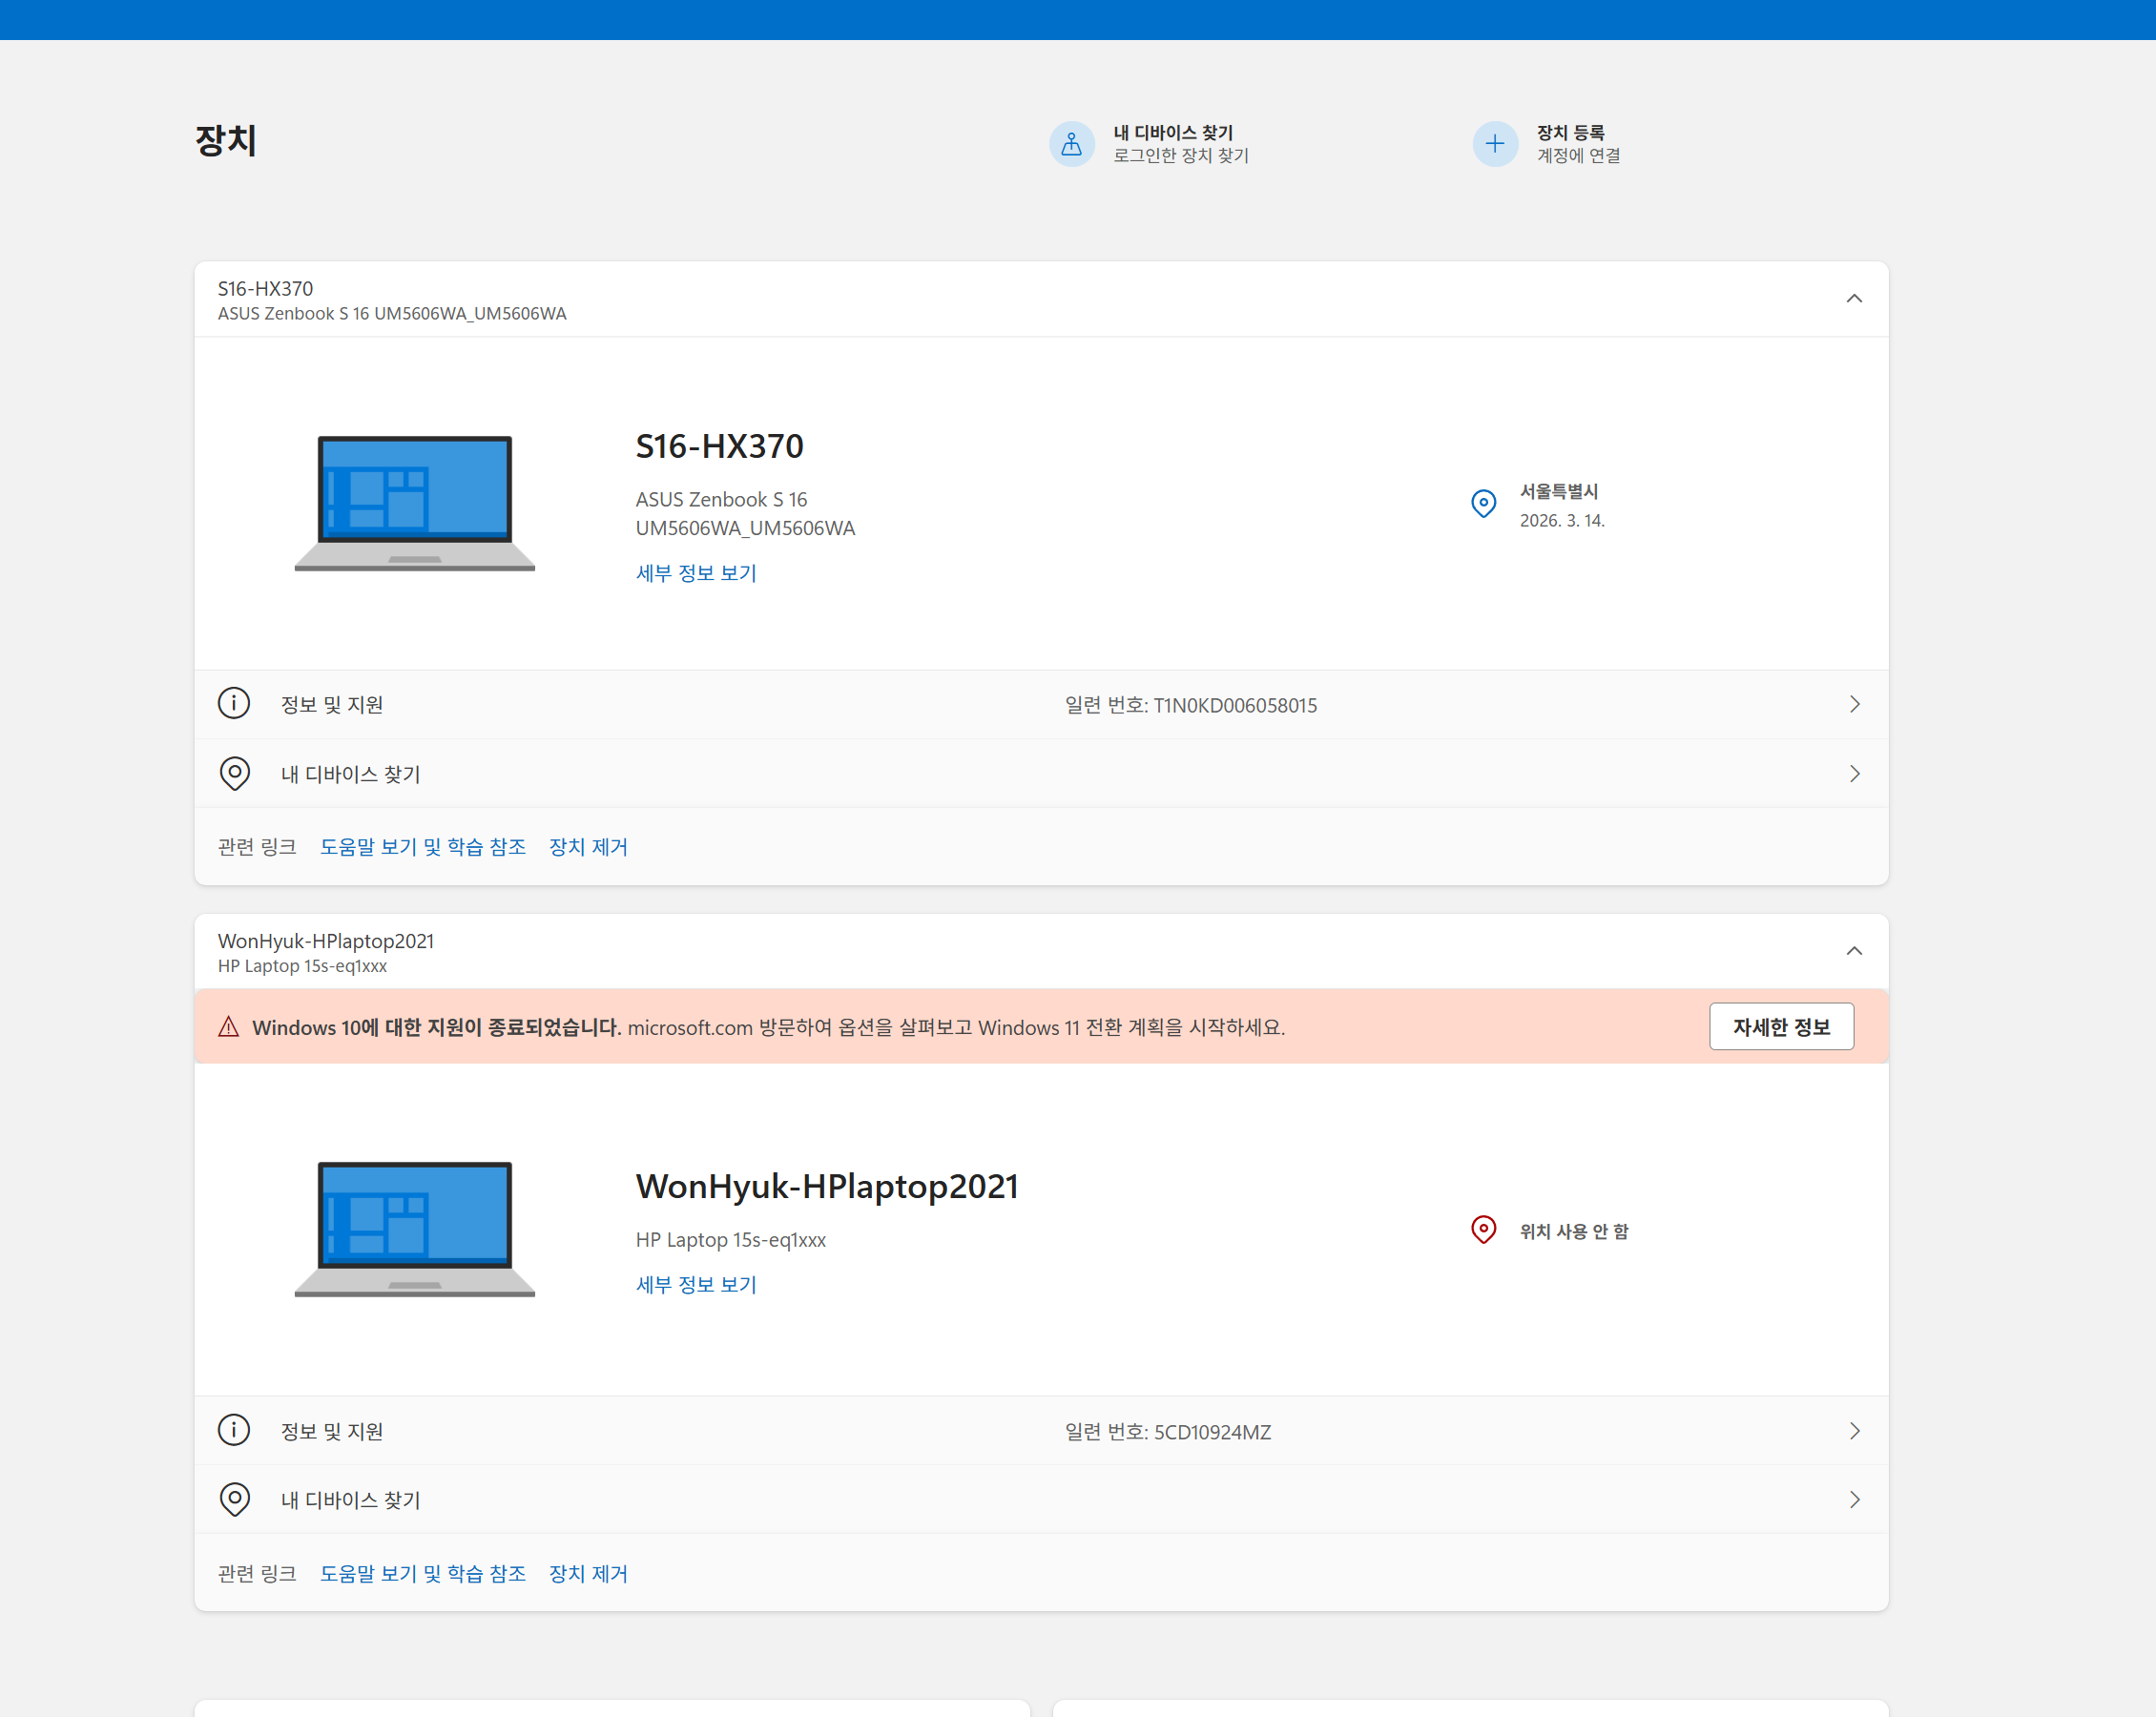2156x1717 pixels.
Task: Click the S16-HX370 laptop image
Action: click(x=415, y=503)
